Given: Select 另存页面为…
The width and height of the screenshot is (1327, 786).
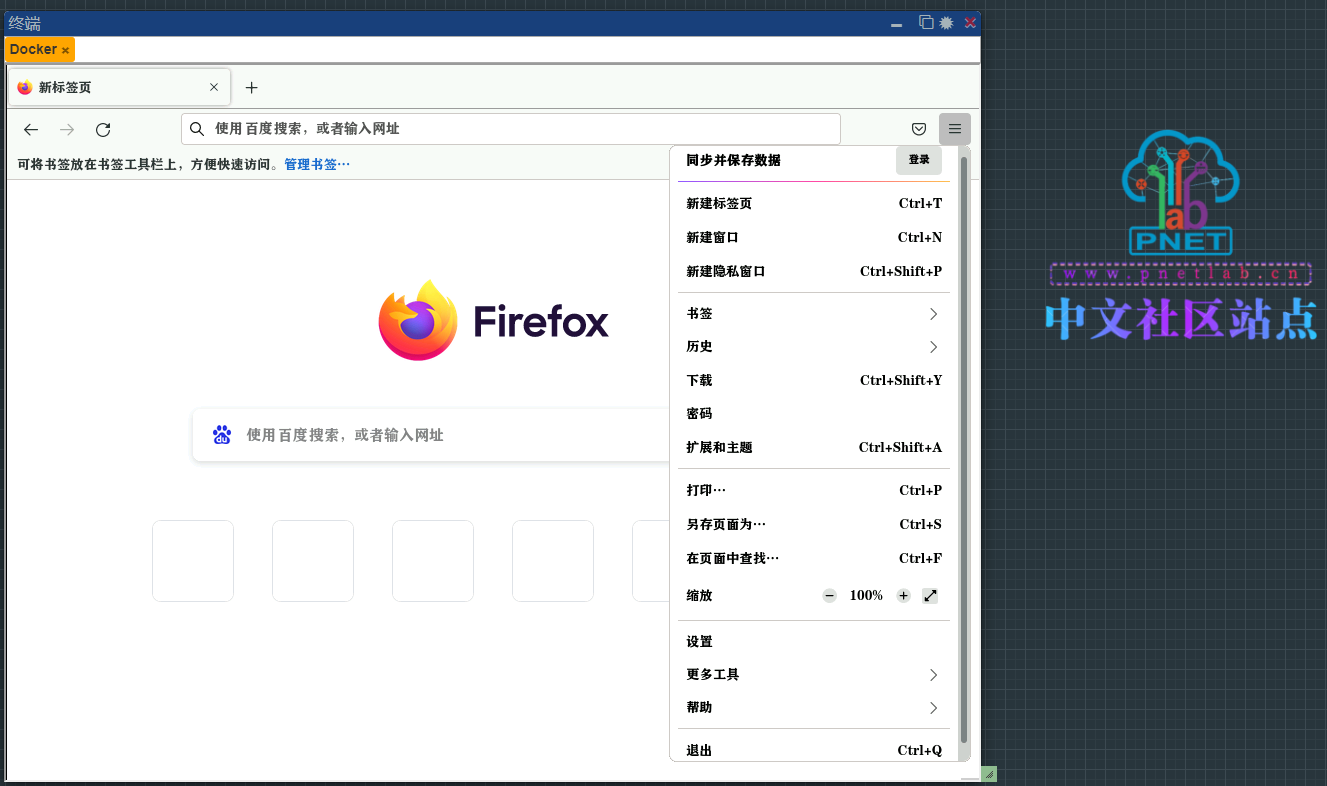Looking at the screenshot, I should pyautogui.click(x=814, y=525).
